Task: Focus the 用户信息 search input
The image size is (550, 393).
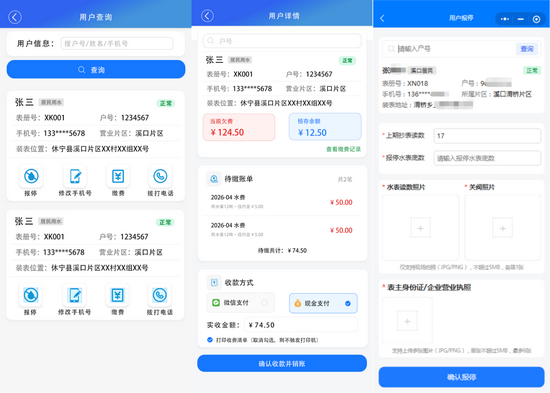Action: coord(117,44)
